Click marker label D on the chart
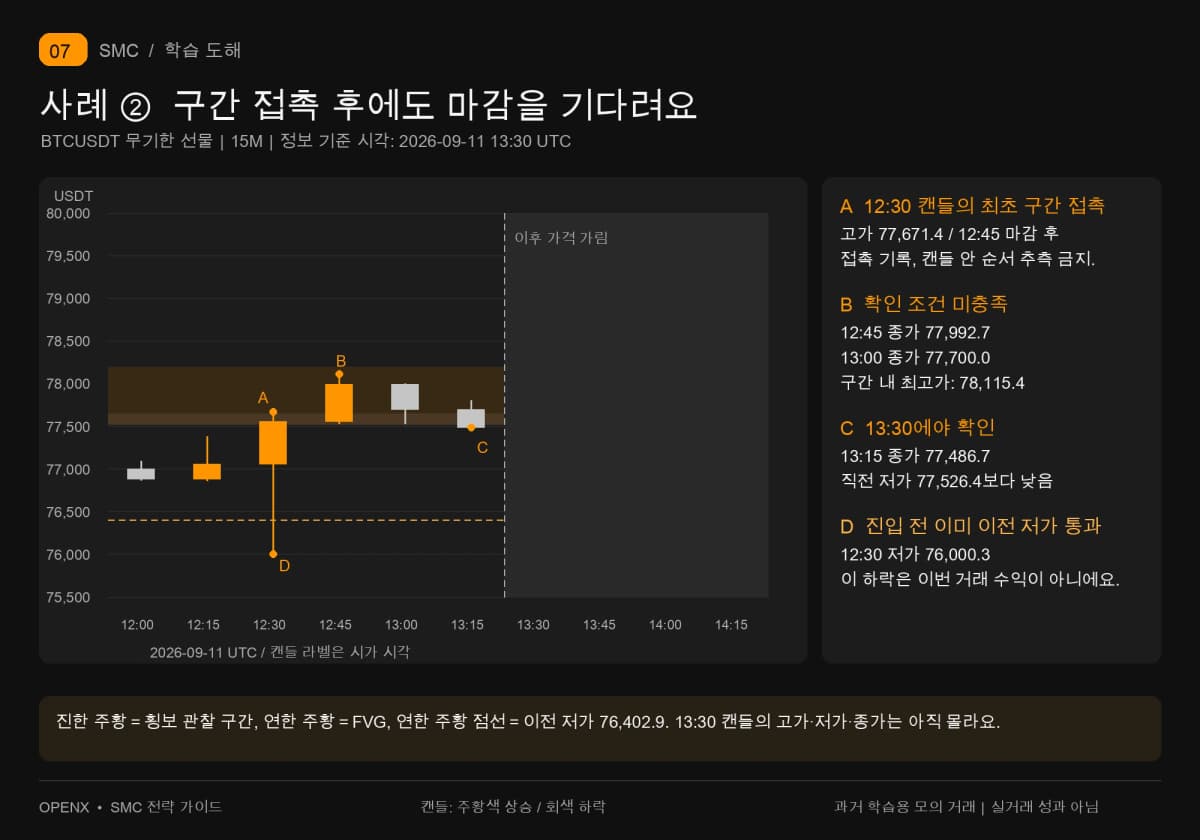 coord(284,566)
